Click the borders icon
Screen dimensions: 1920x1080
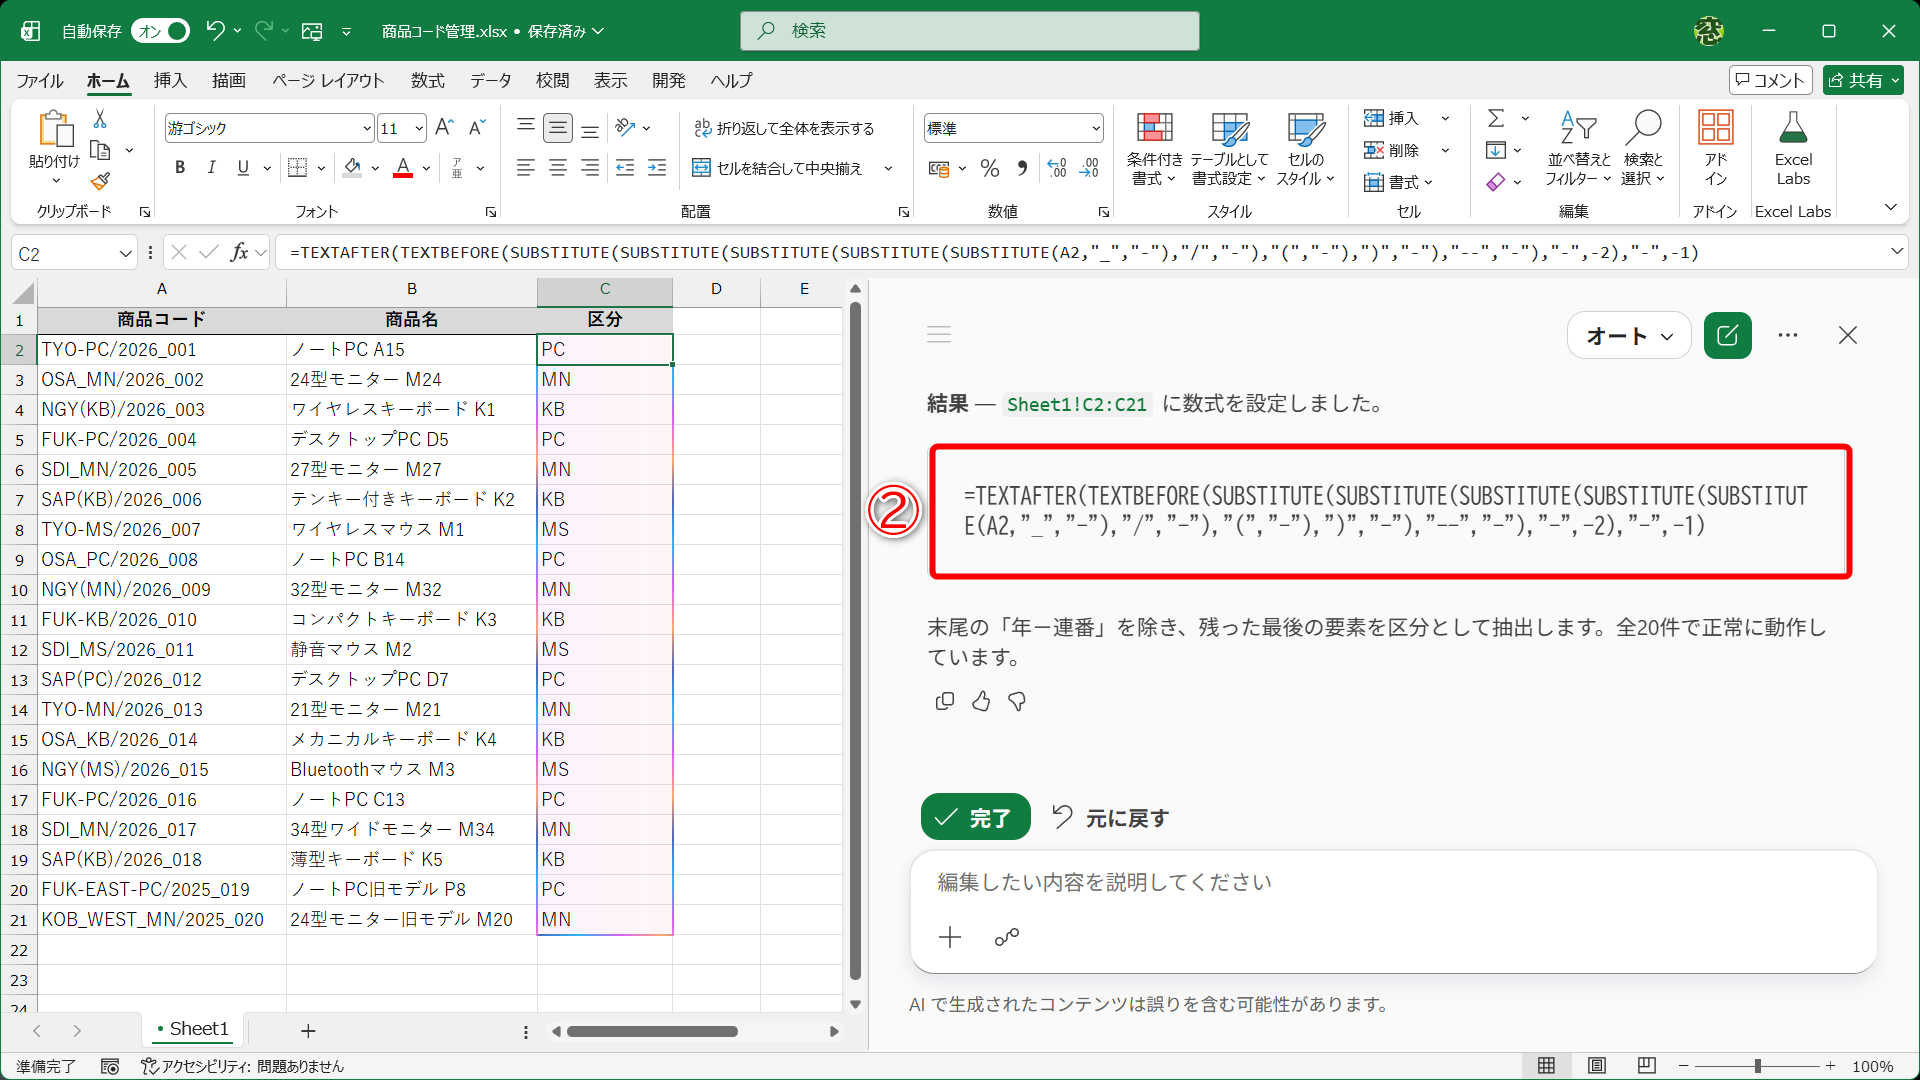click(x=298, y=168)
